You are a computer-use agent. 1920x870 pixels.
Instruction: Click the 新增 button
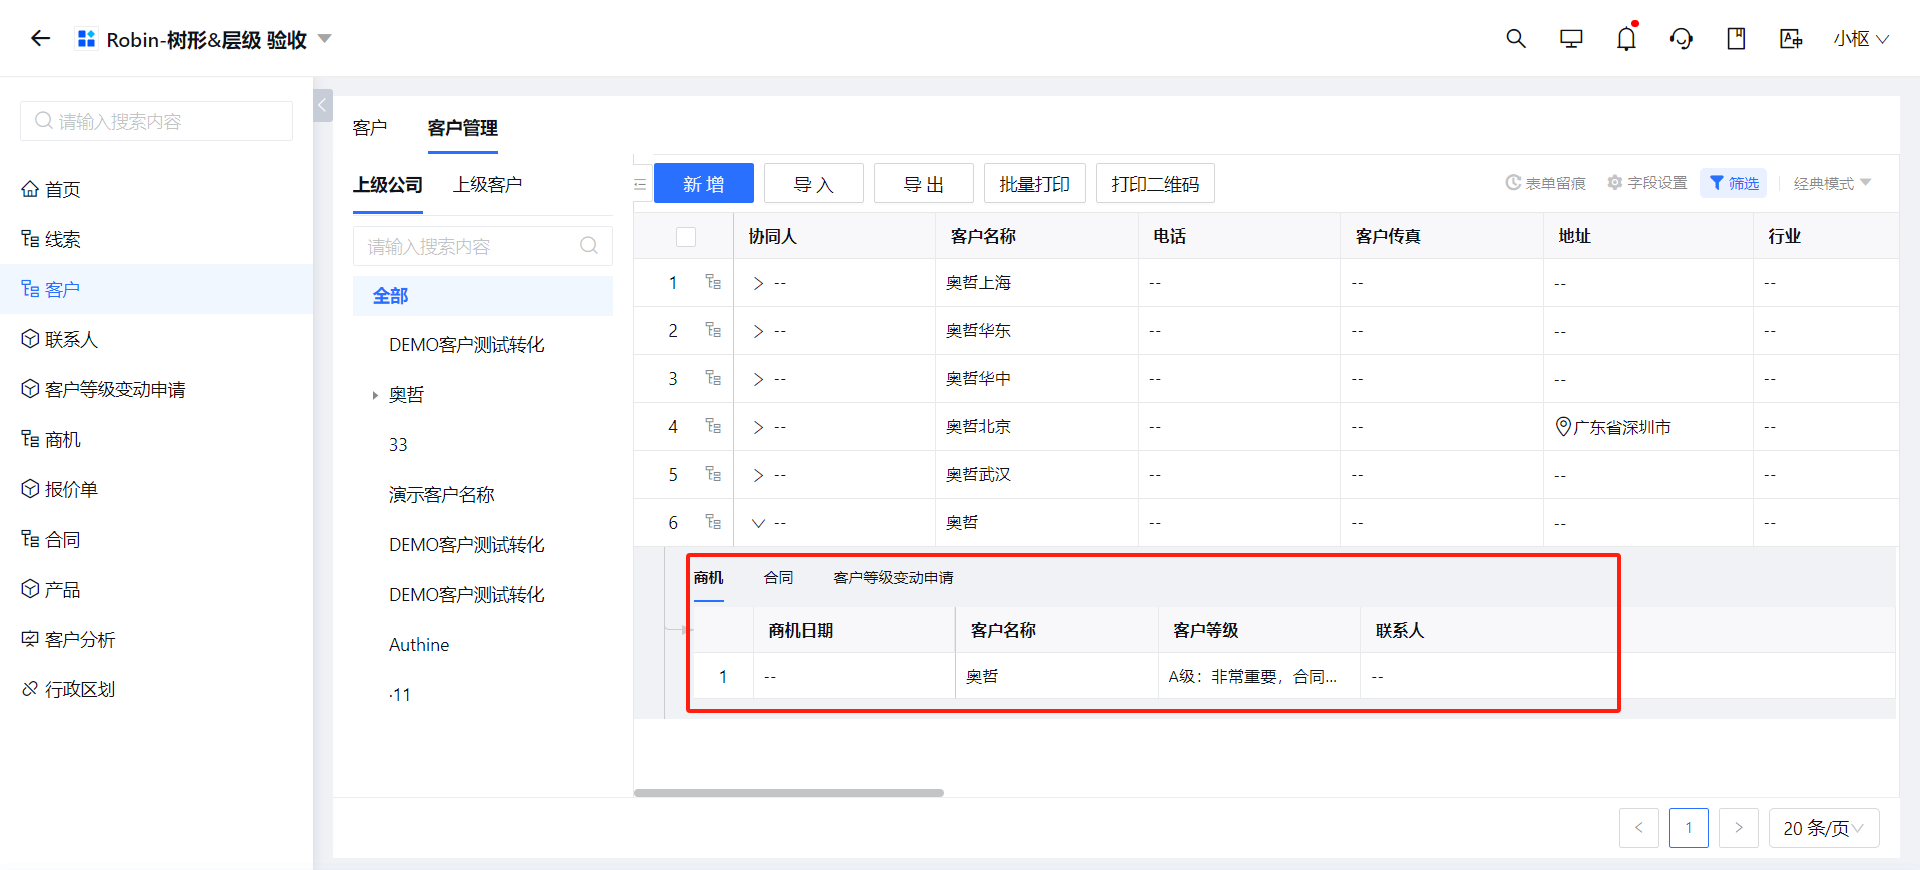(704, 184)
